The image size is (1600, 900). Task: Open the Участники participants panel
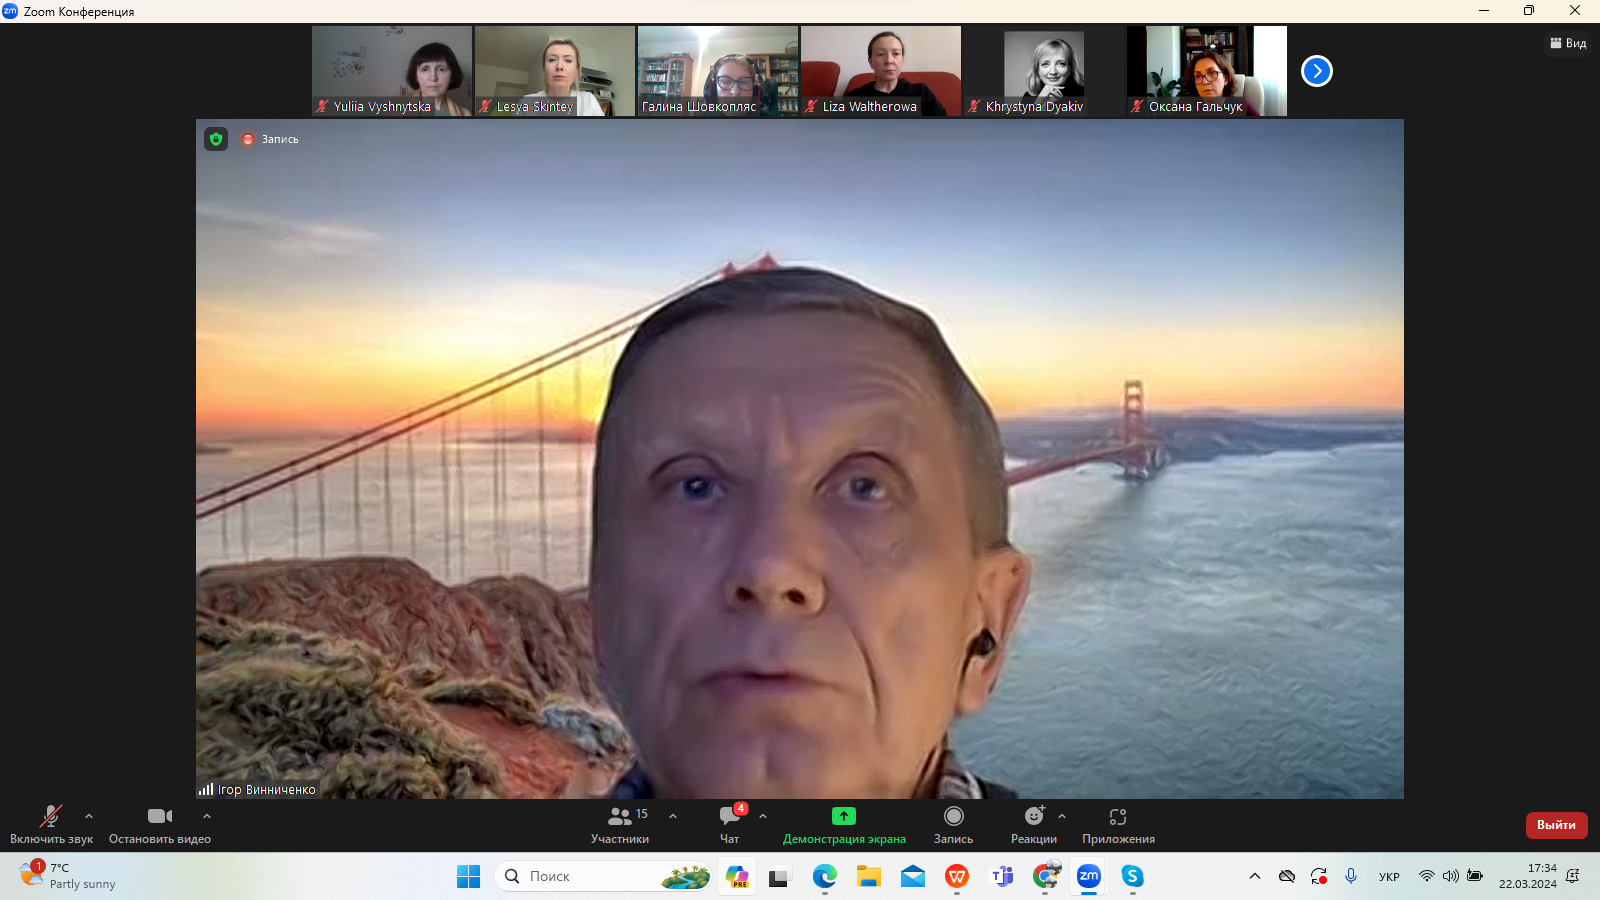(x=620, y=825)
